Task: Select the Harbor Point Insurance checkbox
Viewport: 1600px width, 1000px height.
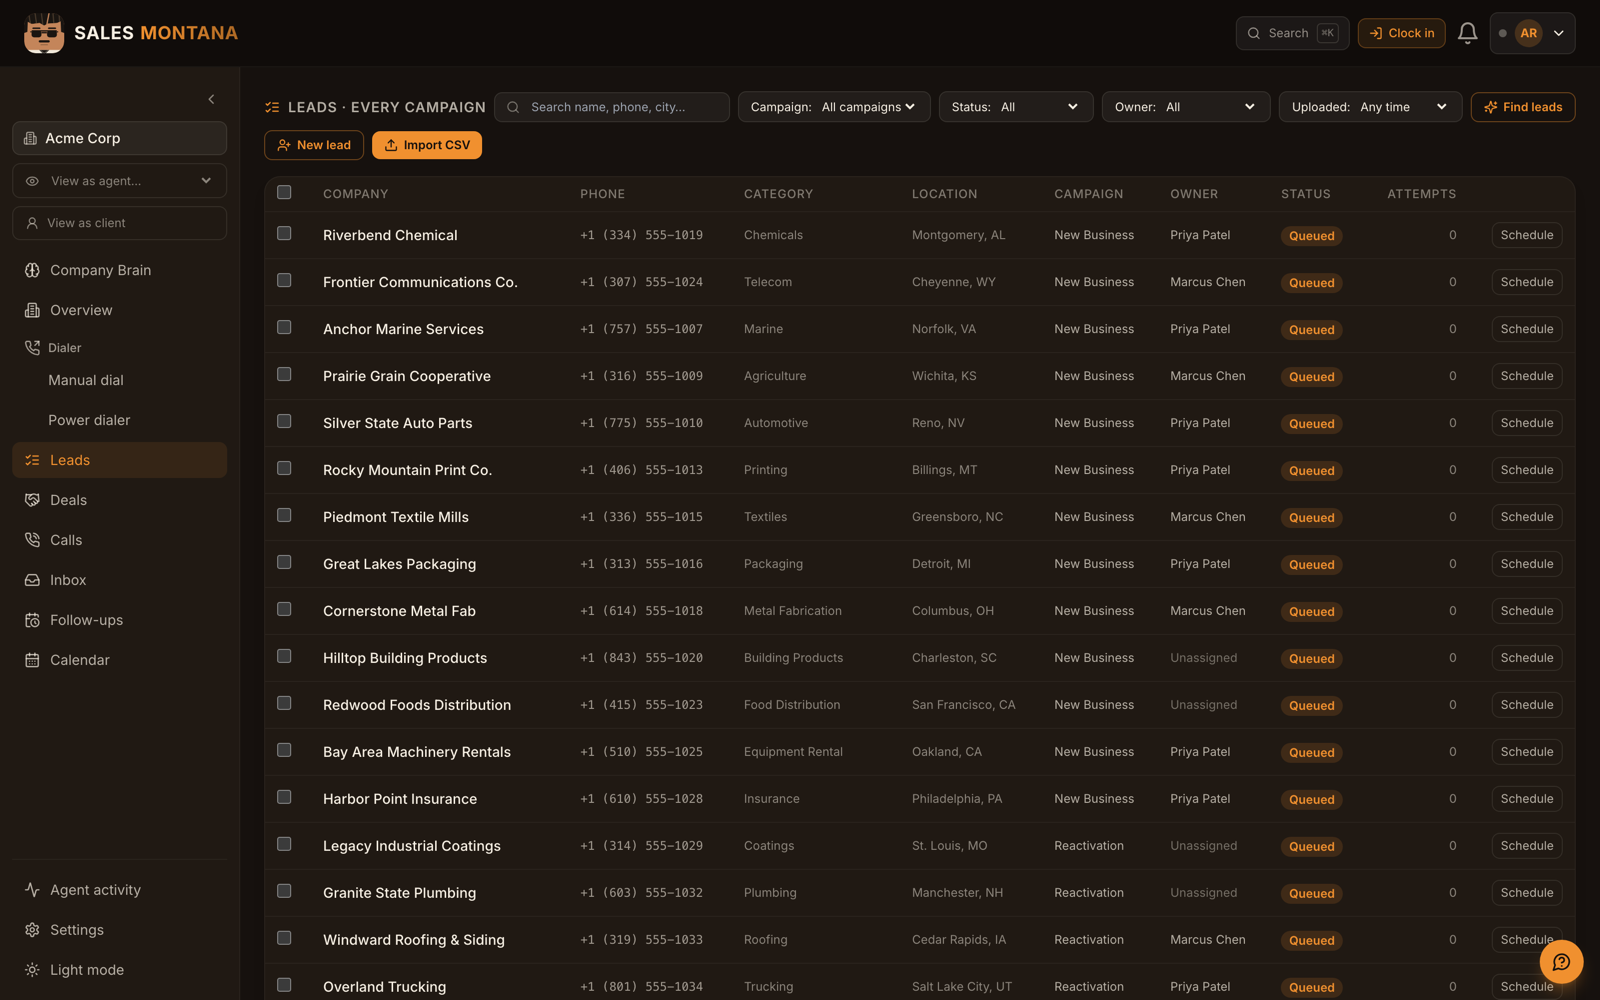Action: click(x=284, y=797)
